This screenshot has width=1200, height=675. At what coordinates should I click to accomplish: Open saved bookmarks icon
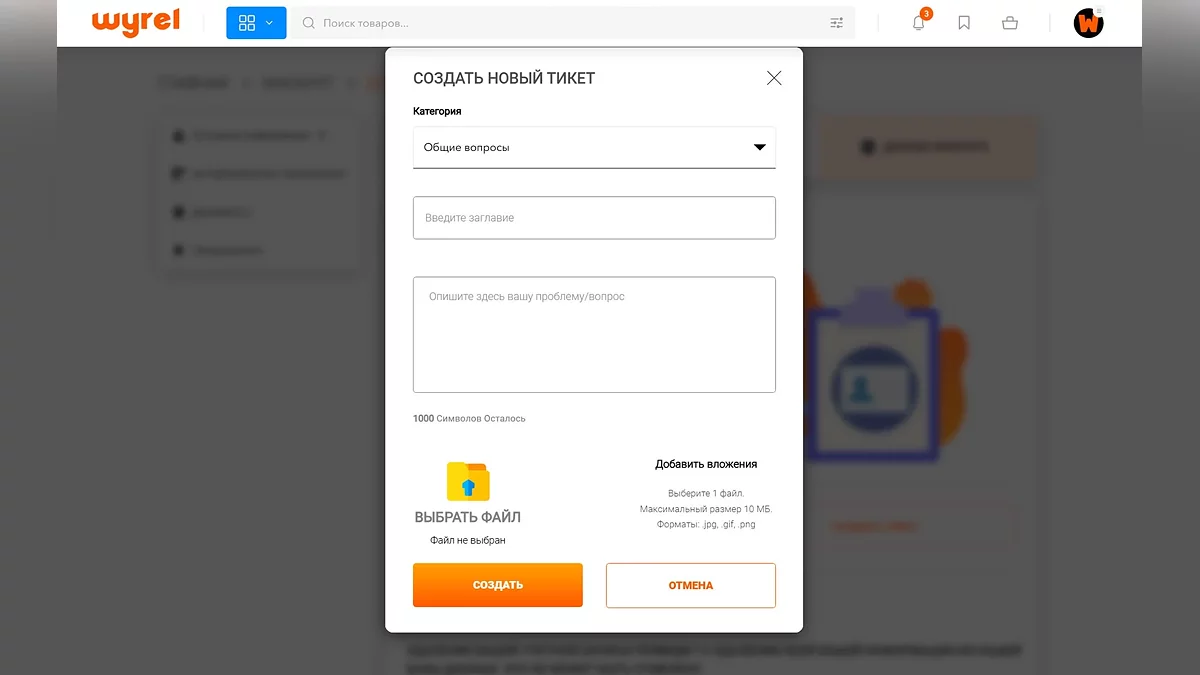tap(964, 23)
